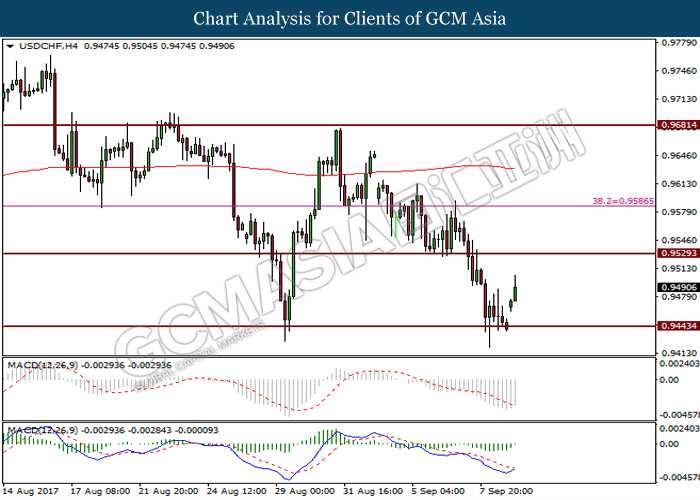Click the light green candle marker near 0.9560
The image size is (700, 500).
pyautogui.click(x=396, y=224)
